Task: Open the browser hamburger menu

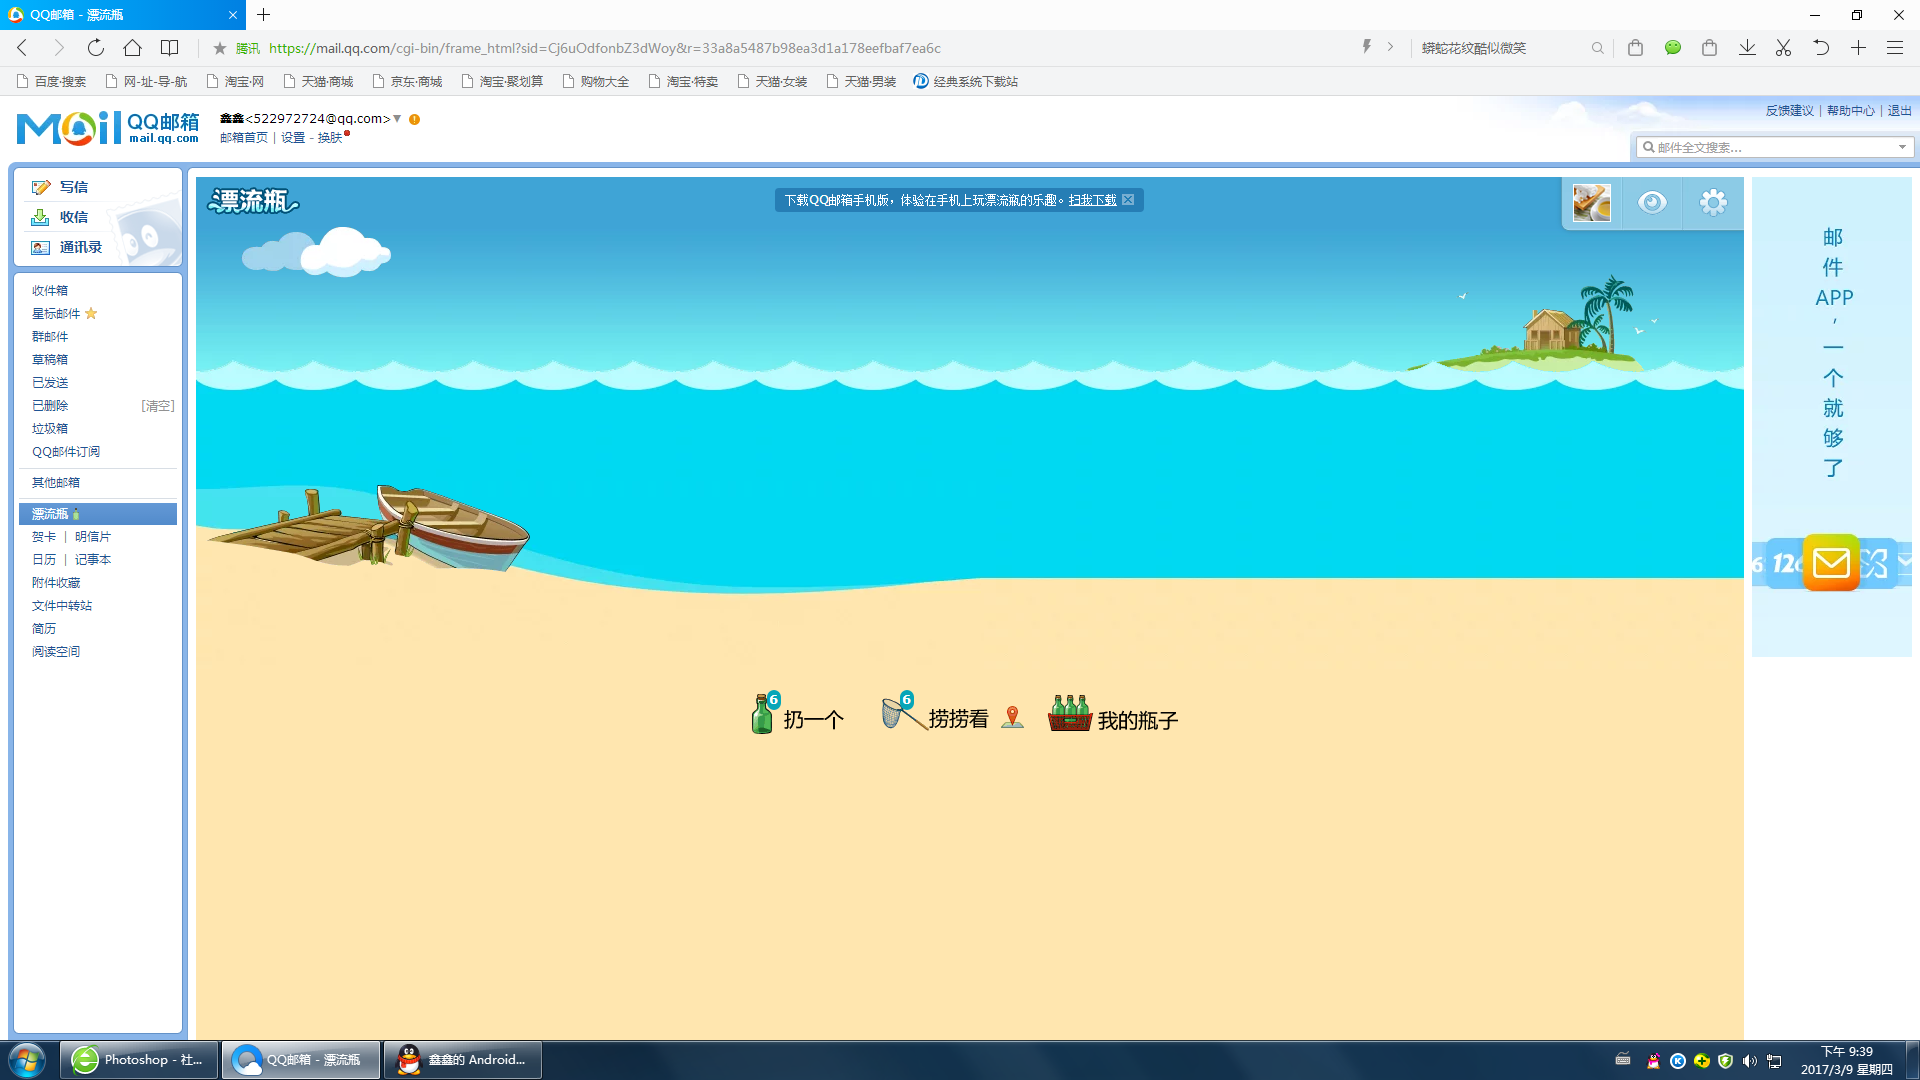Action: tap(1894, 48)
